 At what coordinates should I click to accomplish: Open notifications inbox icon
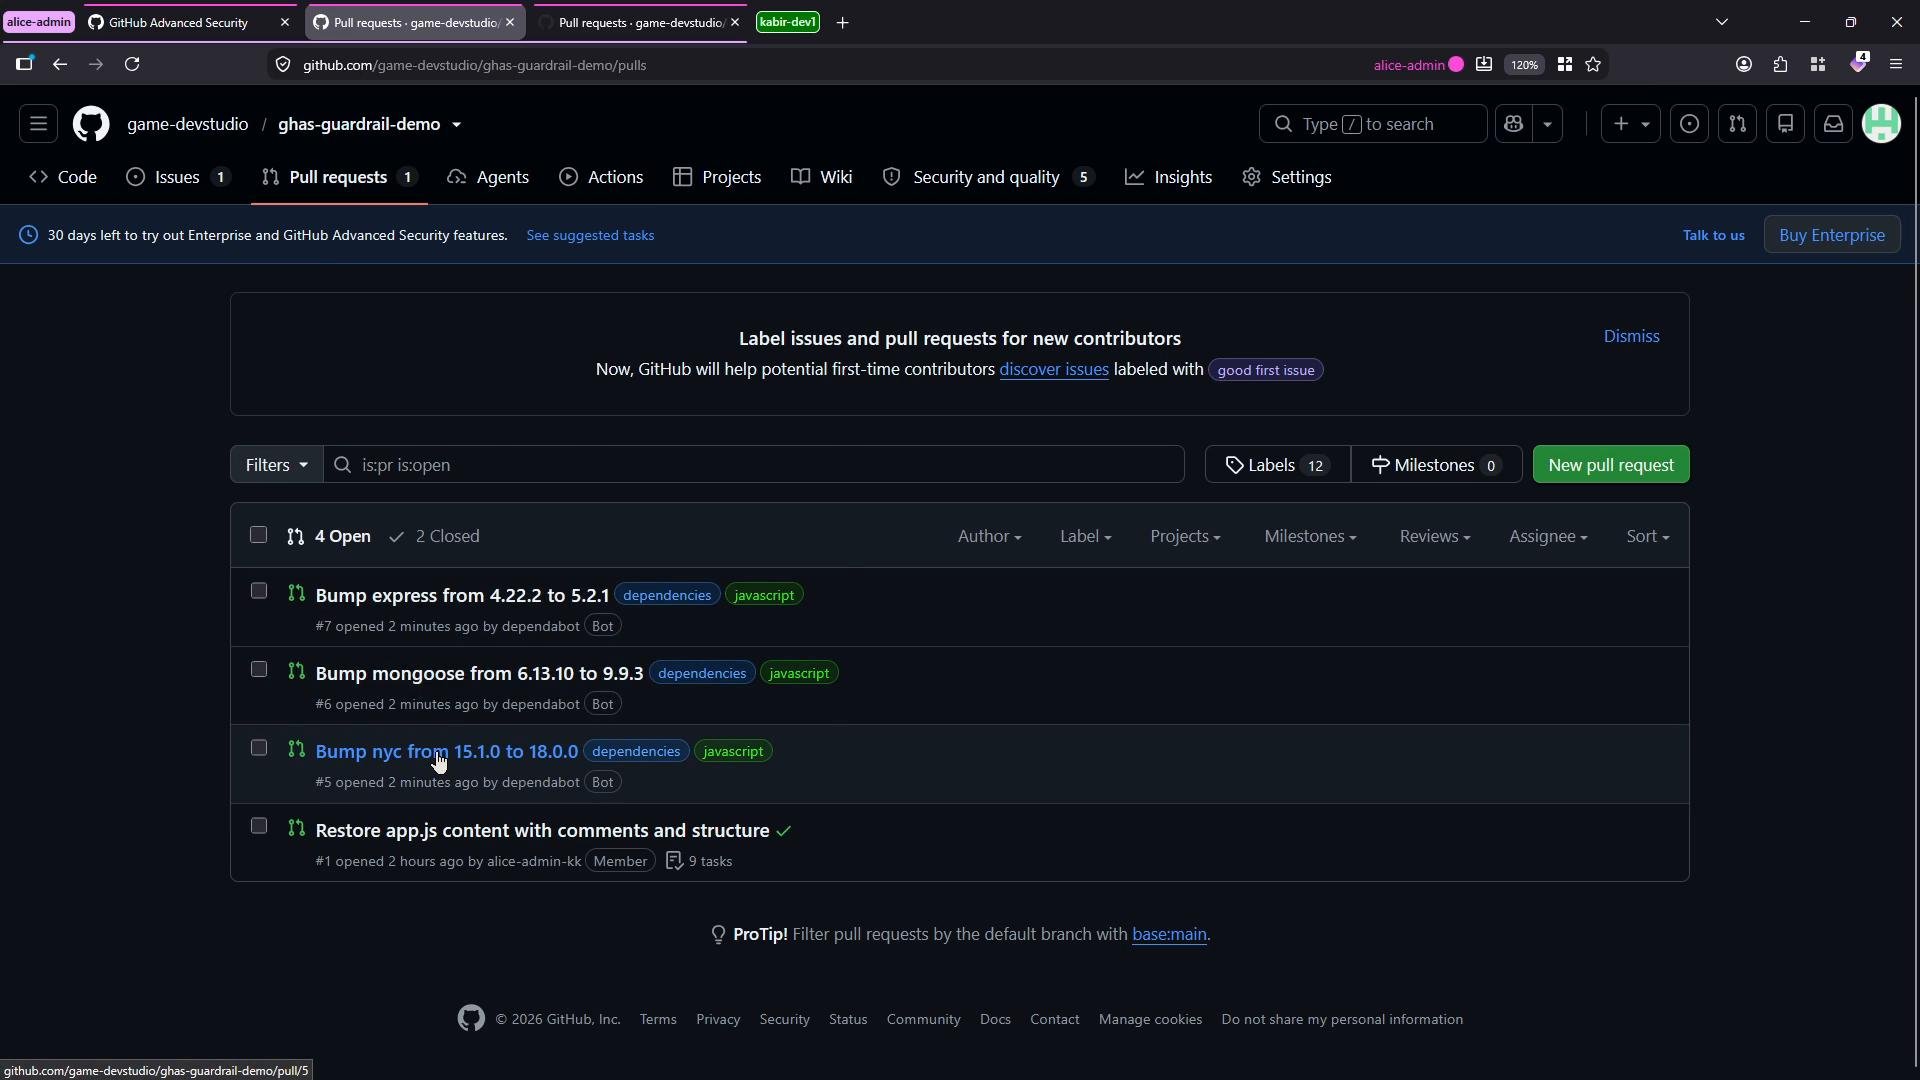1834,124
